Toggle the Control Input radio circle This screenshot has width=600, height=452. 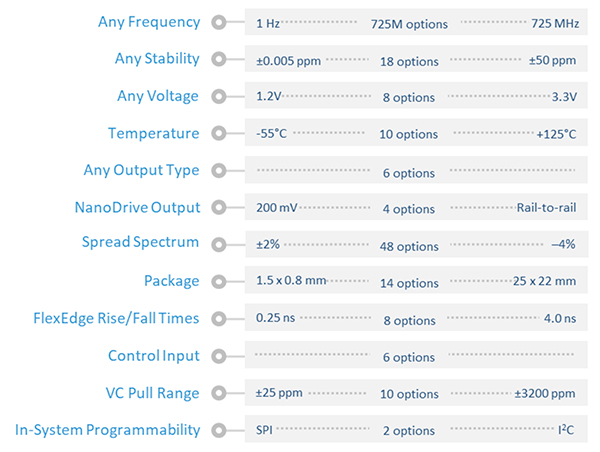219,356
